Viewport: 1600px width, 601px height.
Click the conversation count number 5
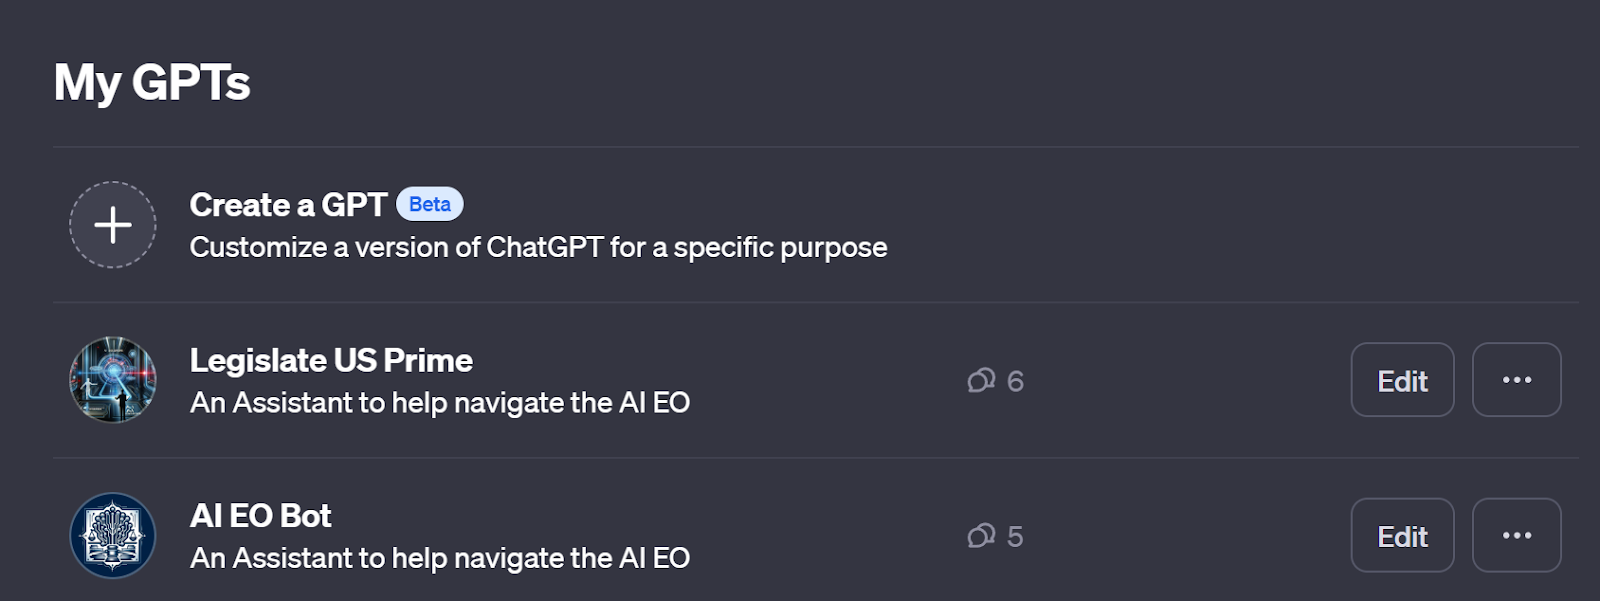[x=1015, y=537]
